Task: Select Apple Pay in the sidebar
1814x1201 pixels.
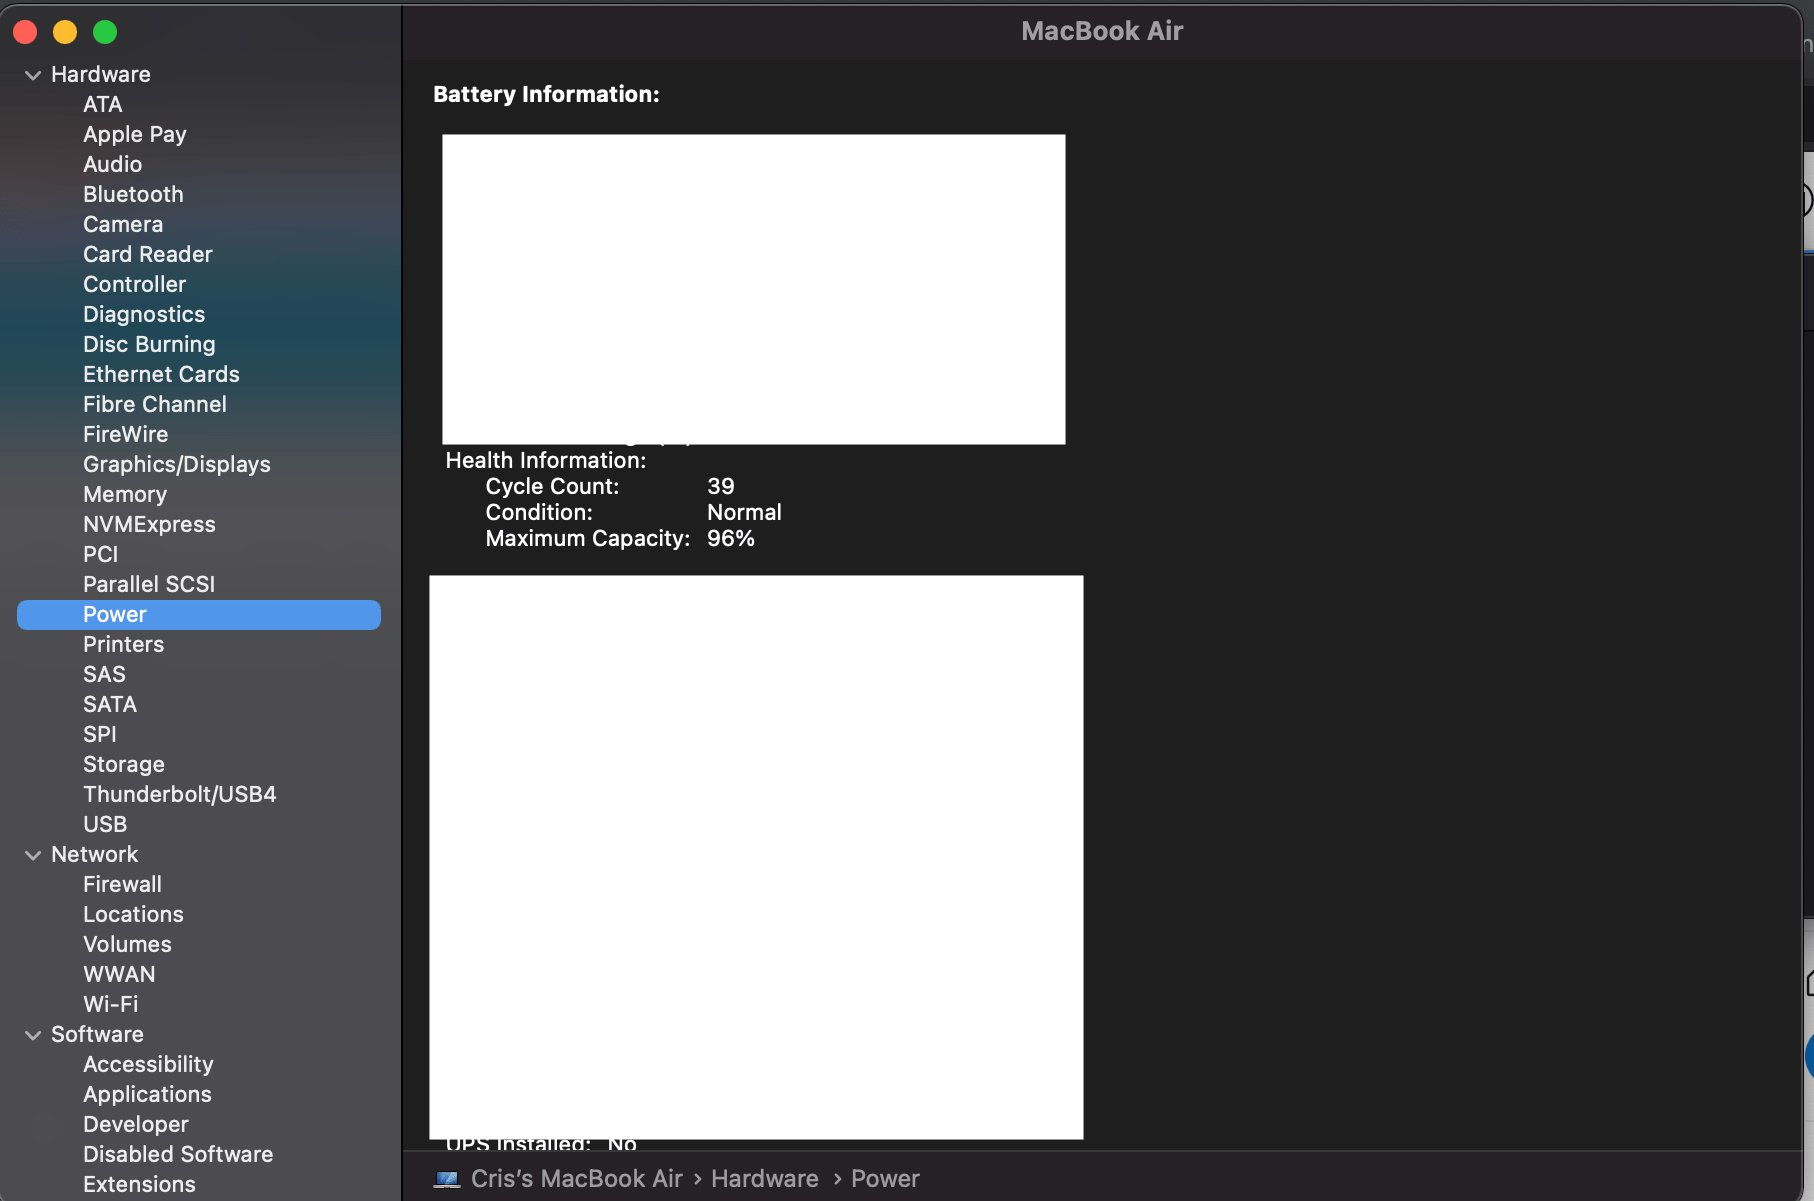Action: [x=134, y=134]
